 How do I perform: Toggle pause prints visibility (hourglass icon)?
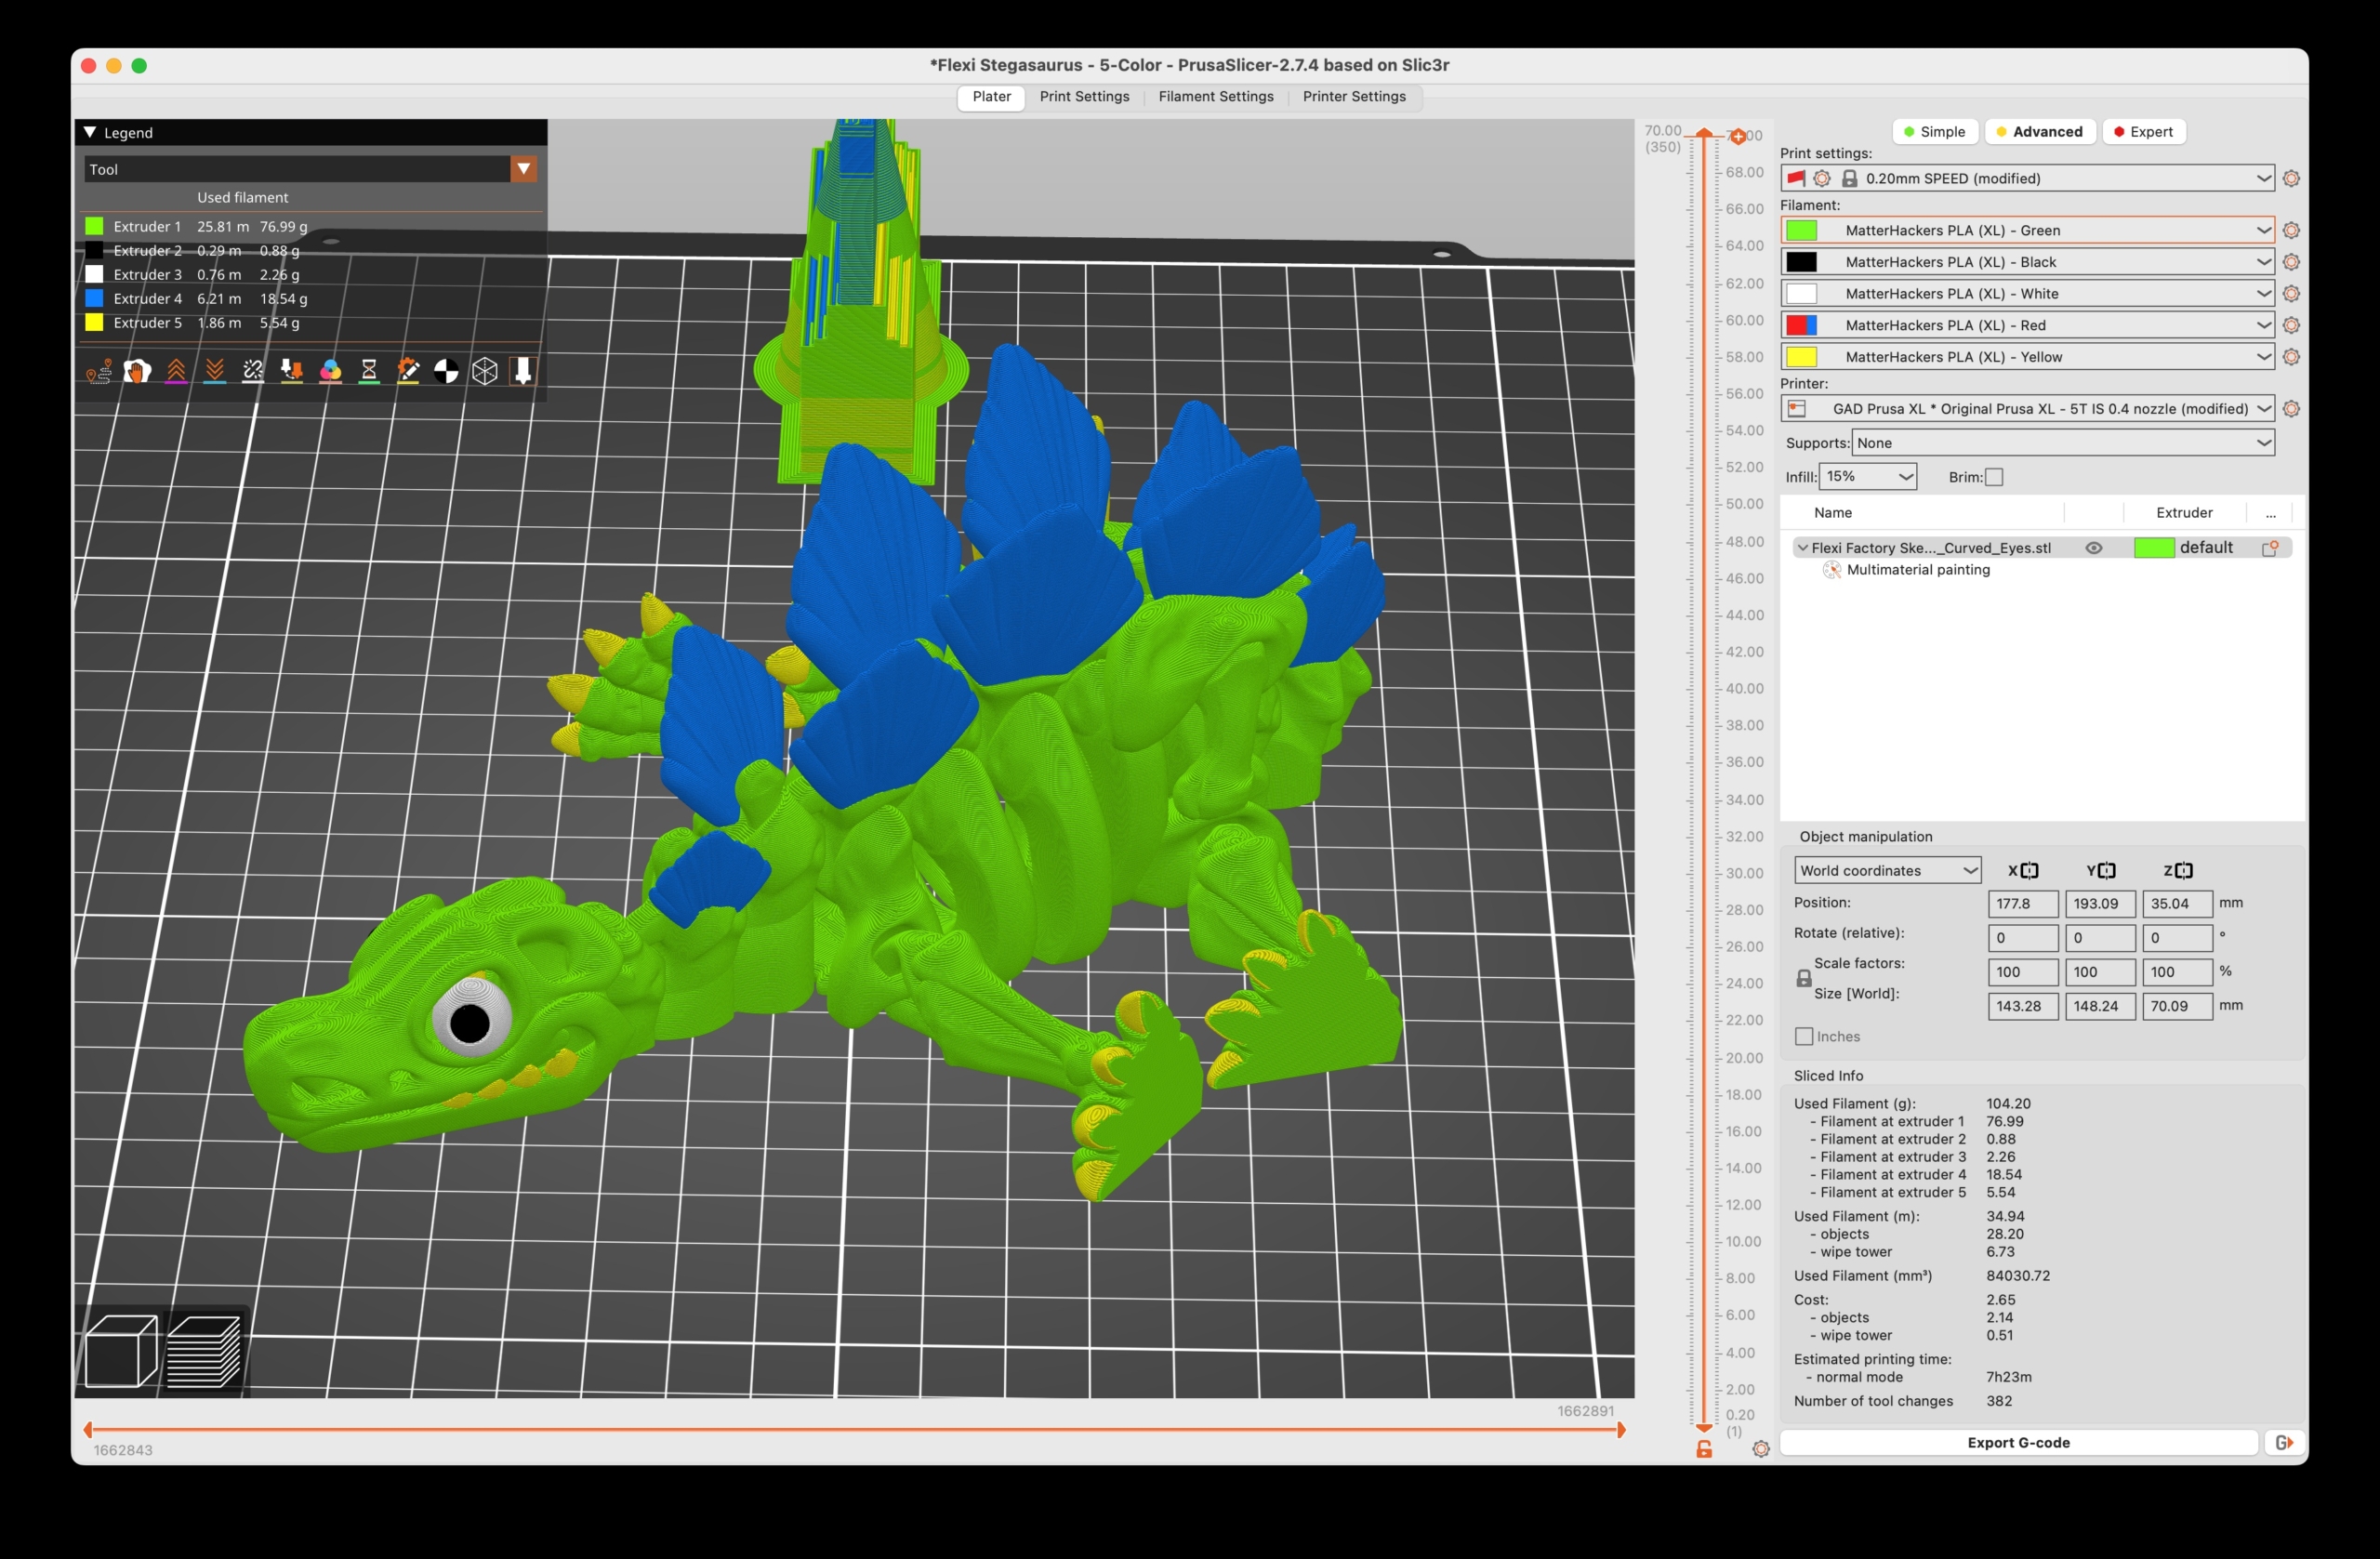(369, 372)
